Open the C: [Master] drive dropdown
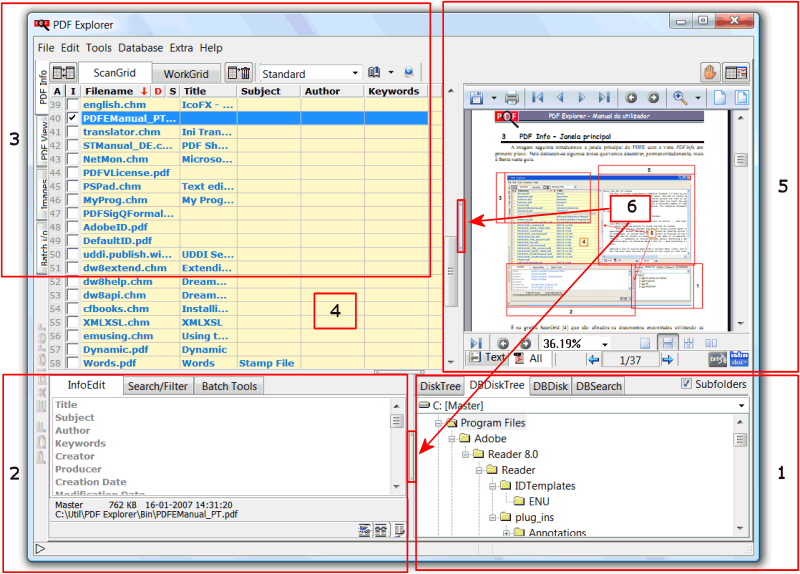Image resolution: width=800 pixels, height=574 pixels. (741, 406)
